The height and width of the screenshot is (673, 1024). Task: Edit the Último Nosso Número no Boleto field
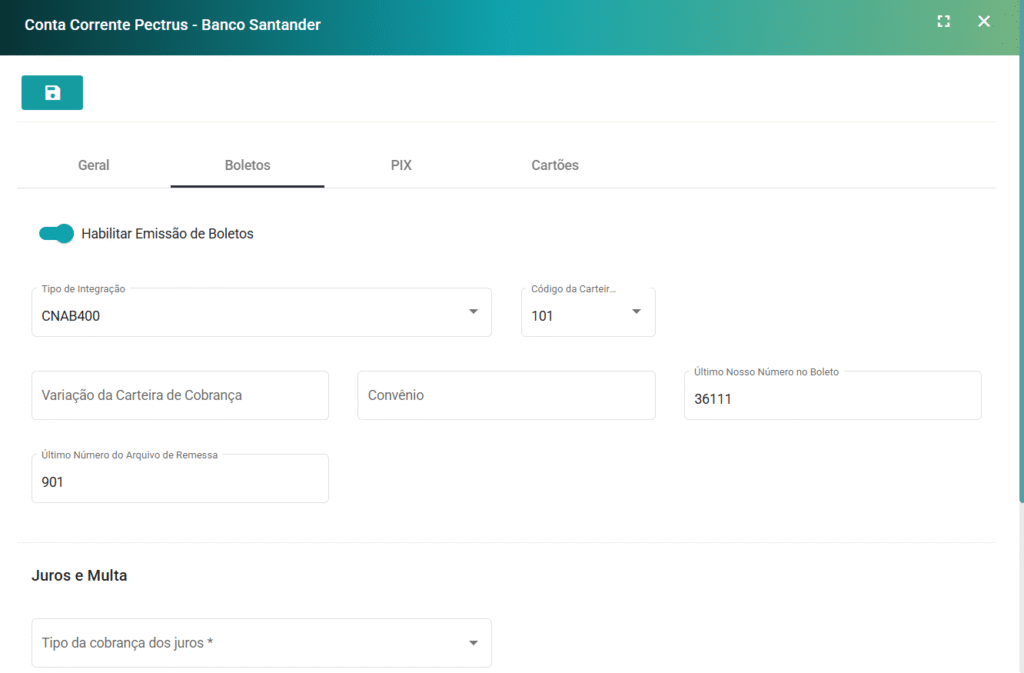(x=832, y=399)
